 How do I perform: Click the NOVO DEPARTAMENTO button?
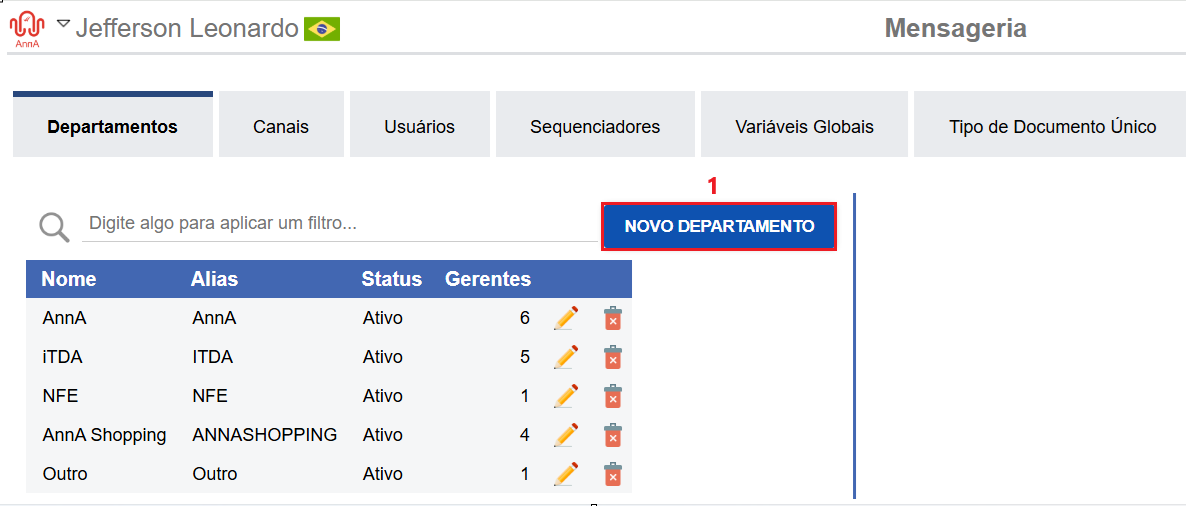719,226
